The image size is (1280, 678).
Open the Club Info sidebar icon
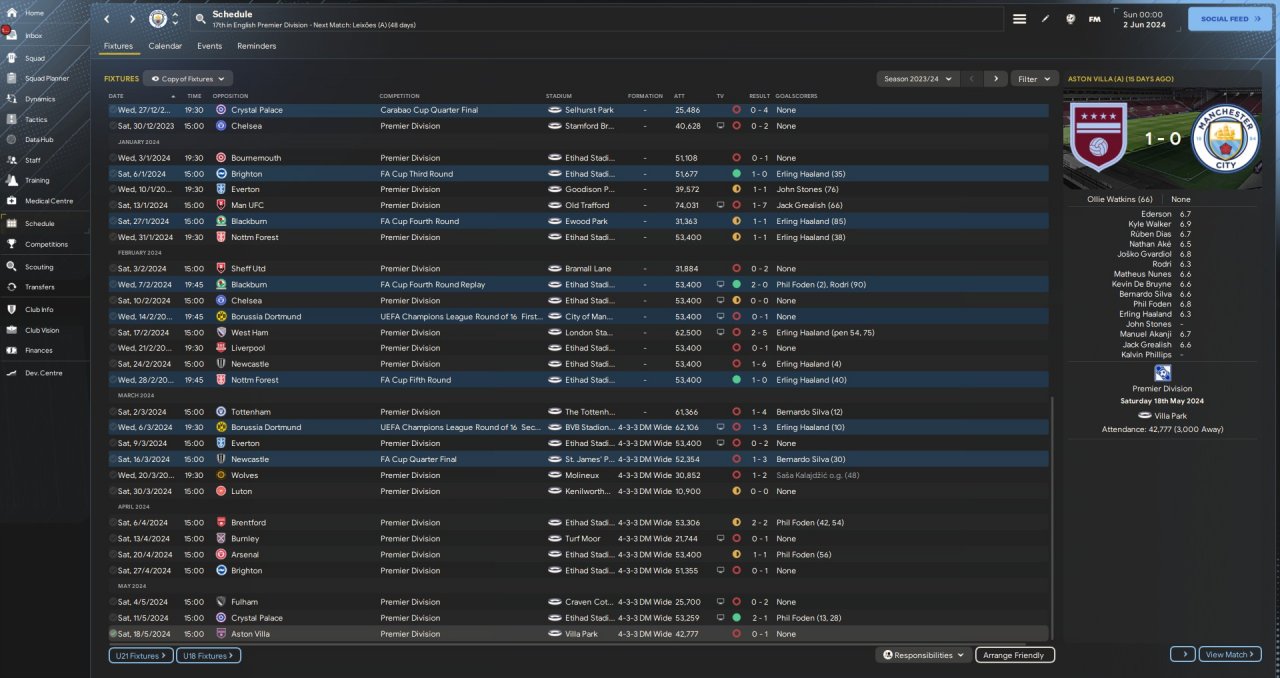pyautogui.click(x=10, y=310)
